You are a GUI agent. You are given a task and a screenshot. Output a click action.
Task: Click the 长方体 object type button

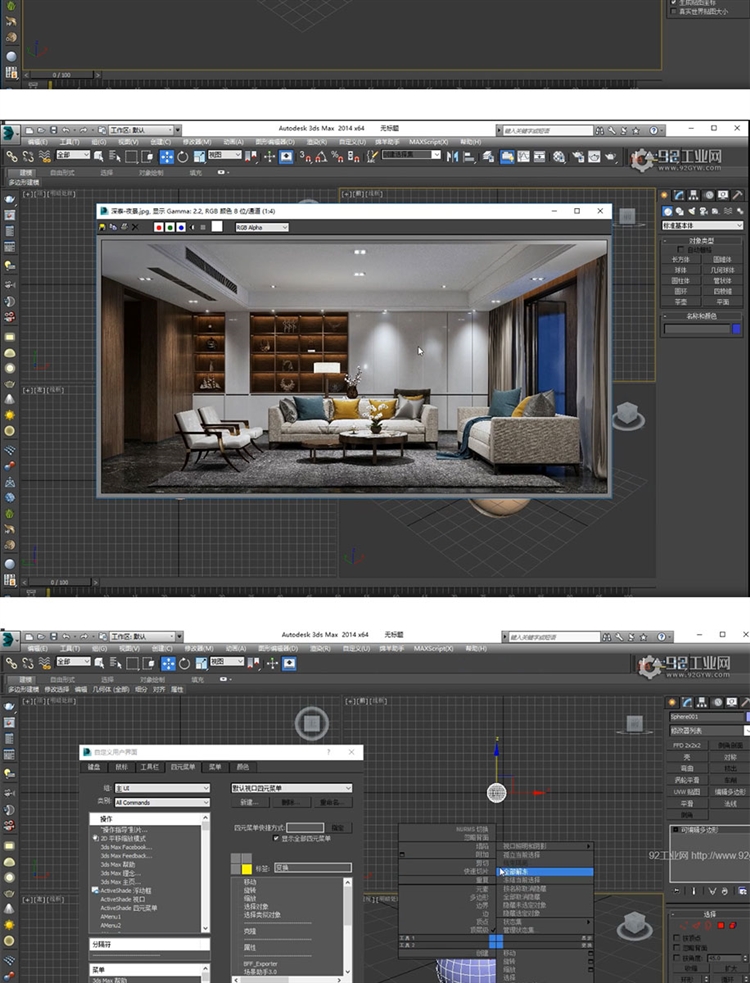coord(681,259)
